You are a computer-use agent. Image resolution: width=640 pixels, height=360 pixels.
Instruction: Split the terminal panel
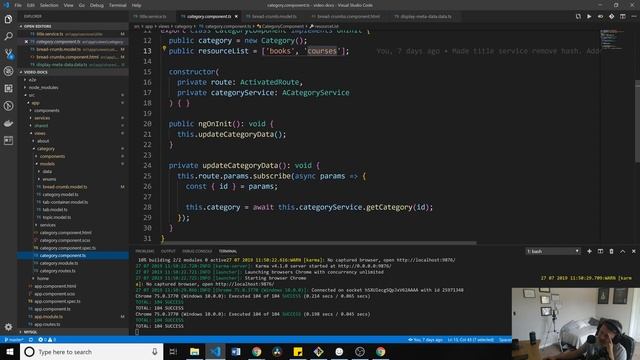coord(600,251)
